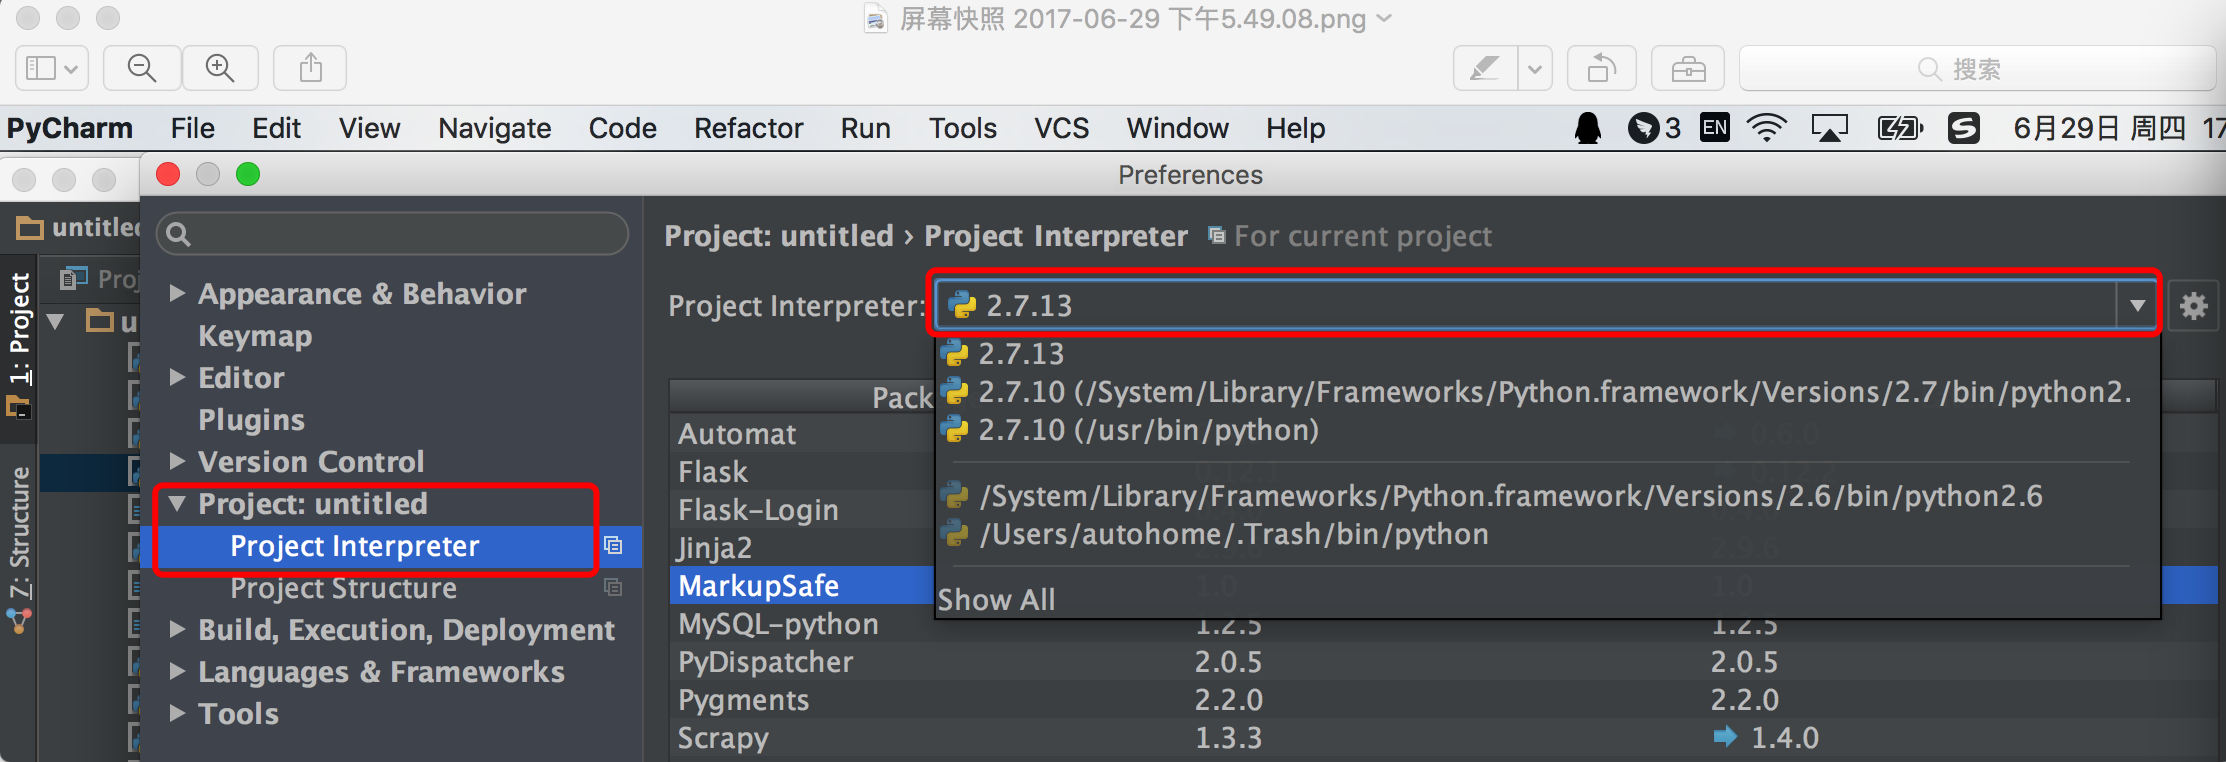Screen dimensions: 2226x762
Task: Select the Flask package row
Action: tap(713, 471)
